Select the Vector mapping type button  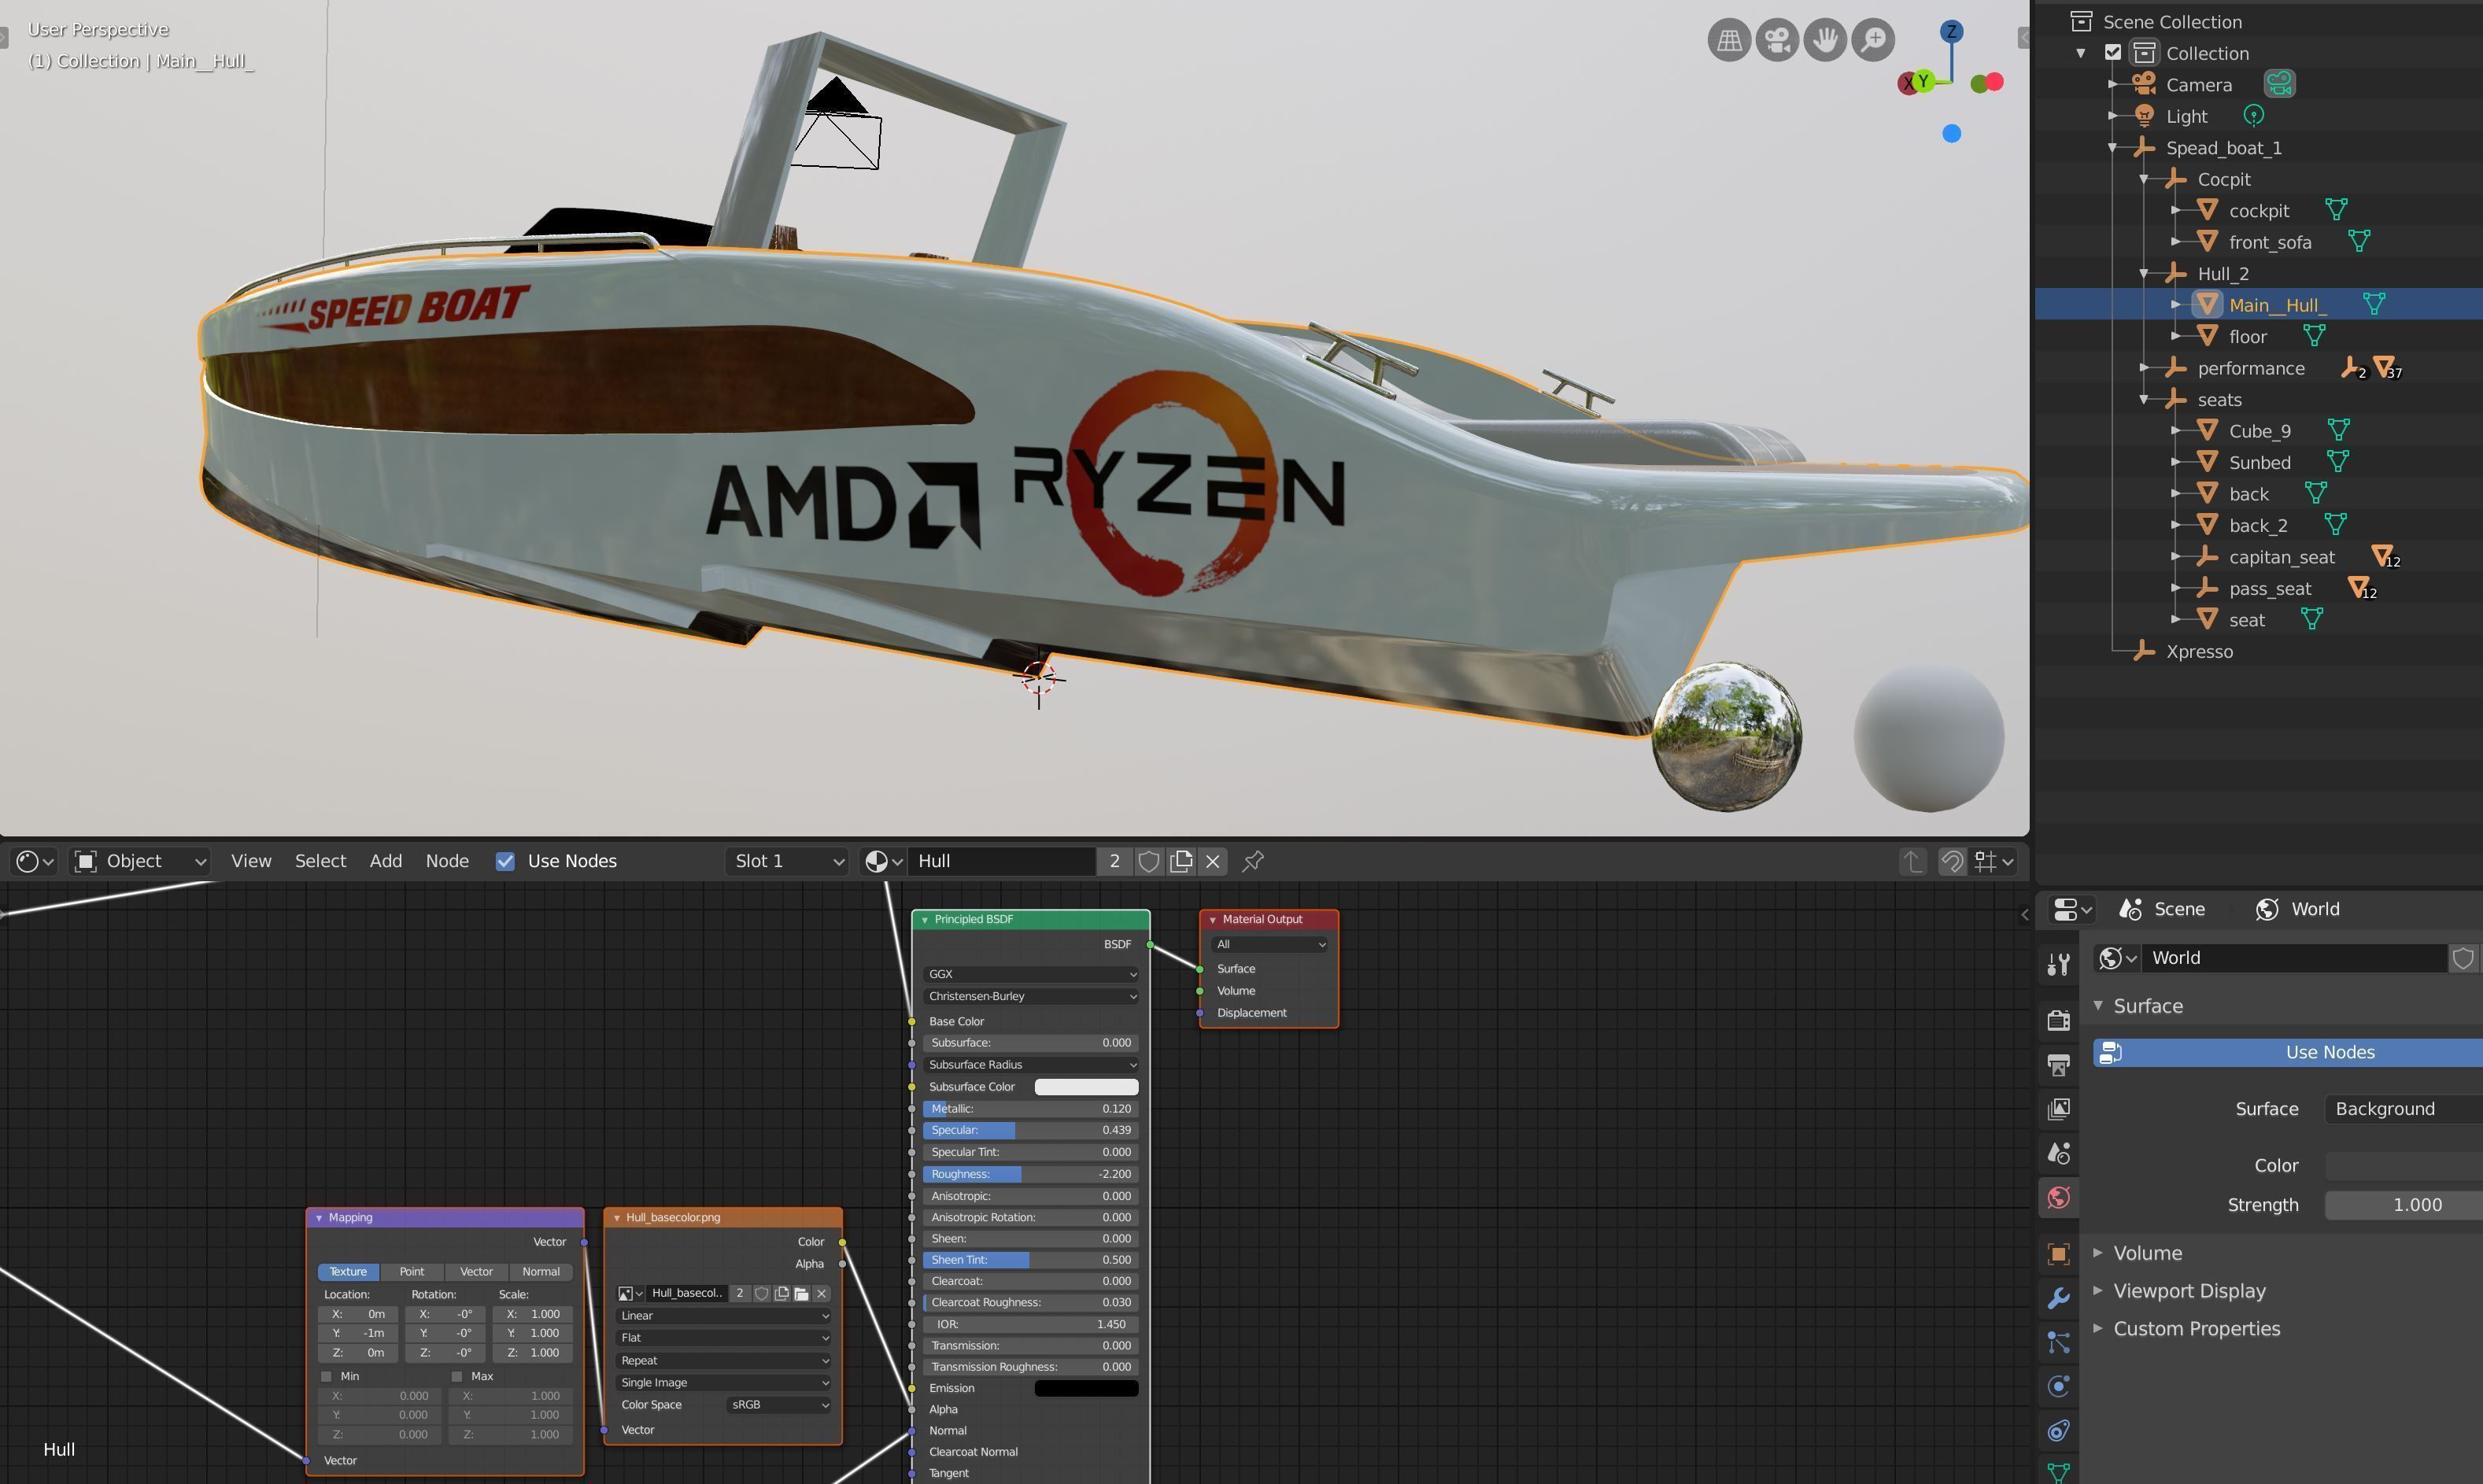[476, 1272]
